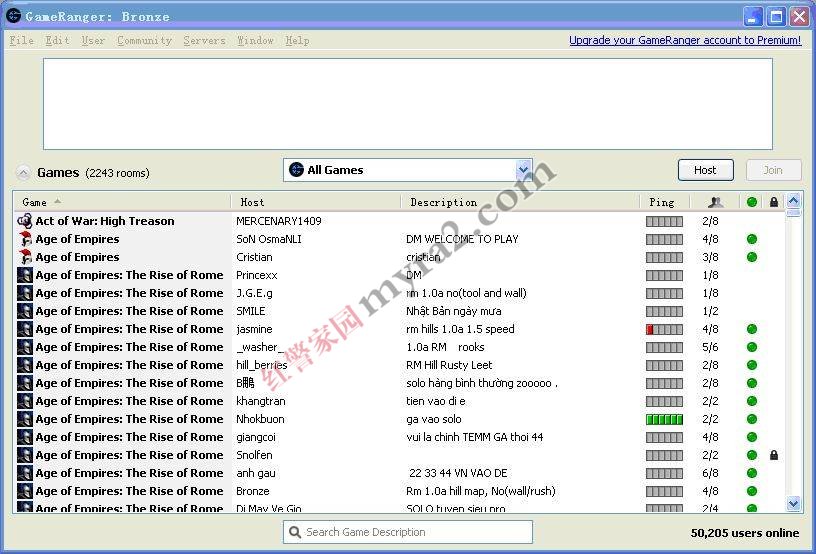Select description '22 33 44 VN VAO DE'
The image size is (816, 554).
point(458,473)
